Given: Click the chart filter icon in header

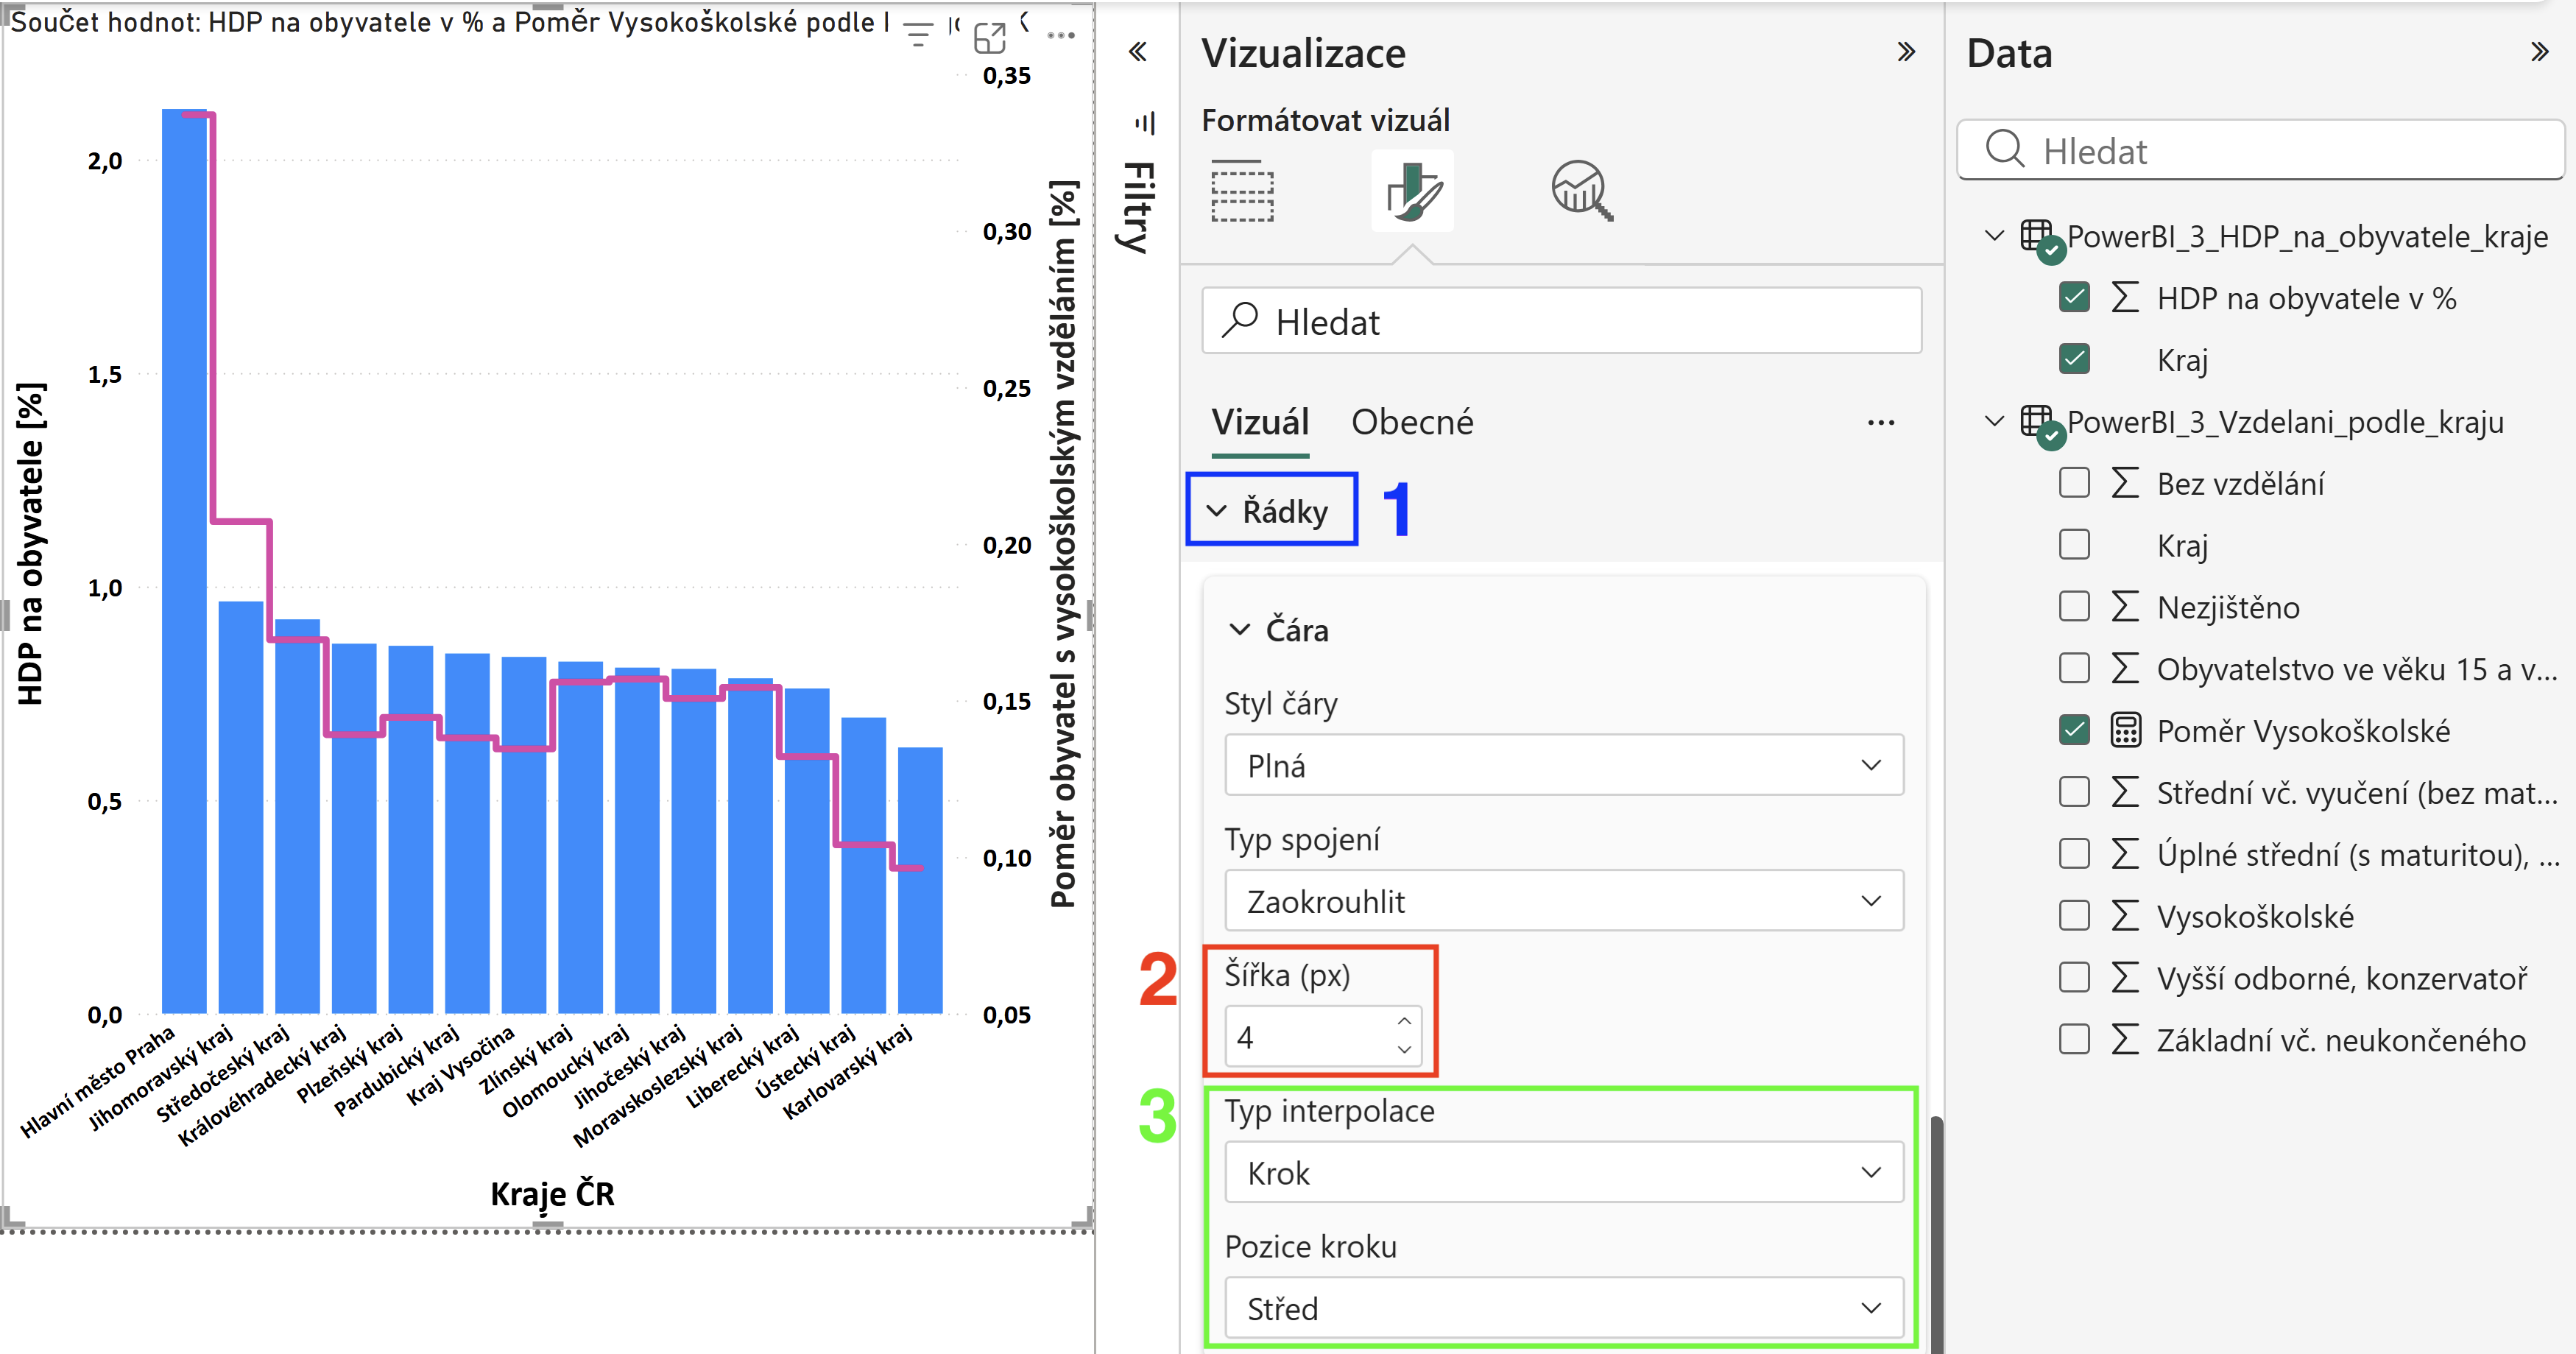Looking at the screenshot, I should (x=918, y=34).
